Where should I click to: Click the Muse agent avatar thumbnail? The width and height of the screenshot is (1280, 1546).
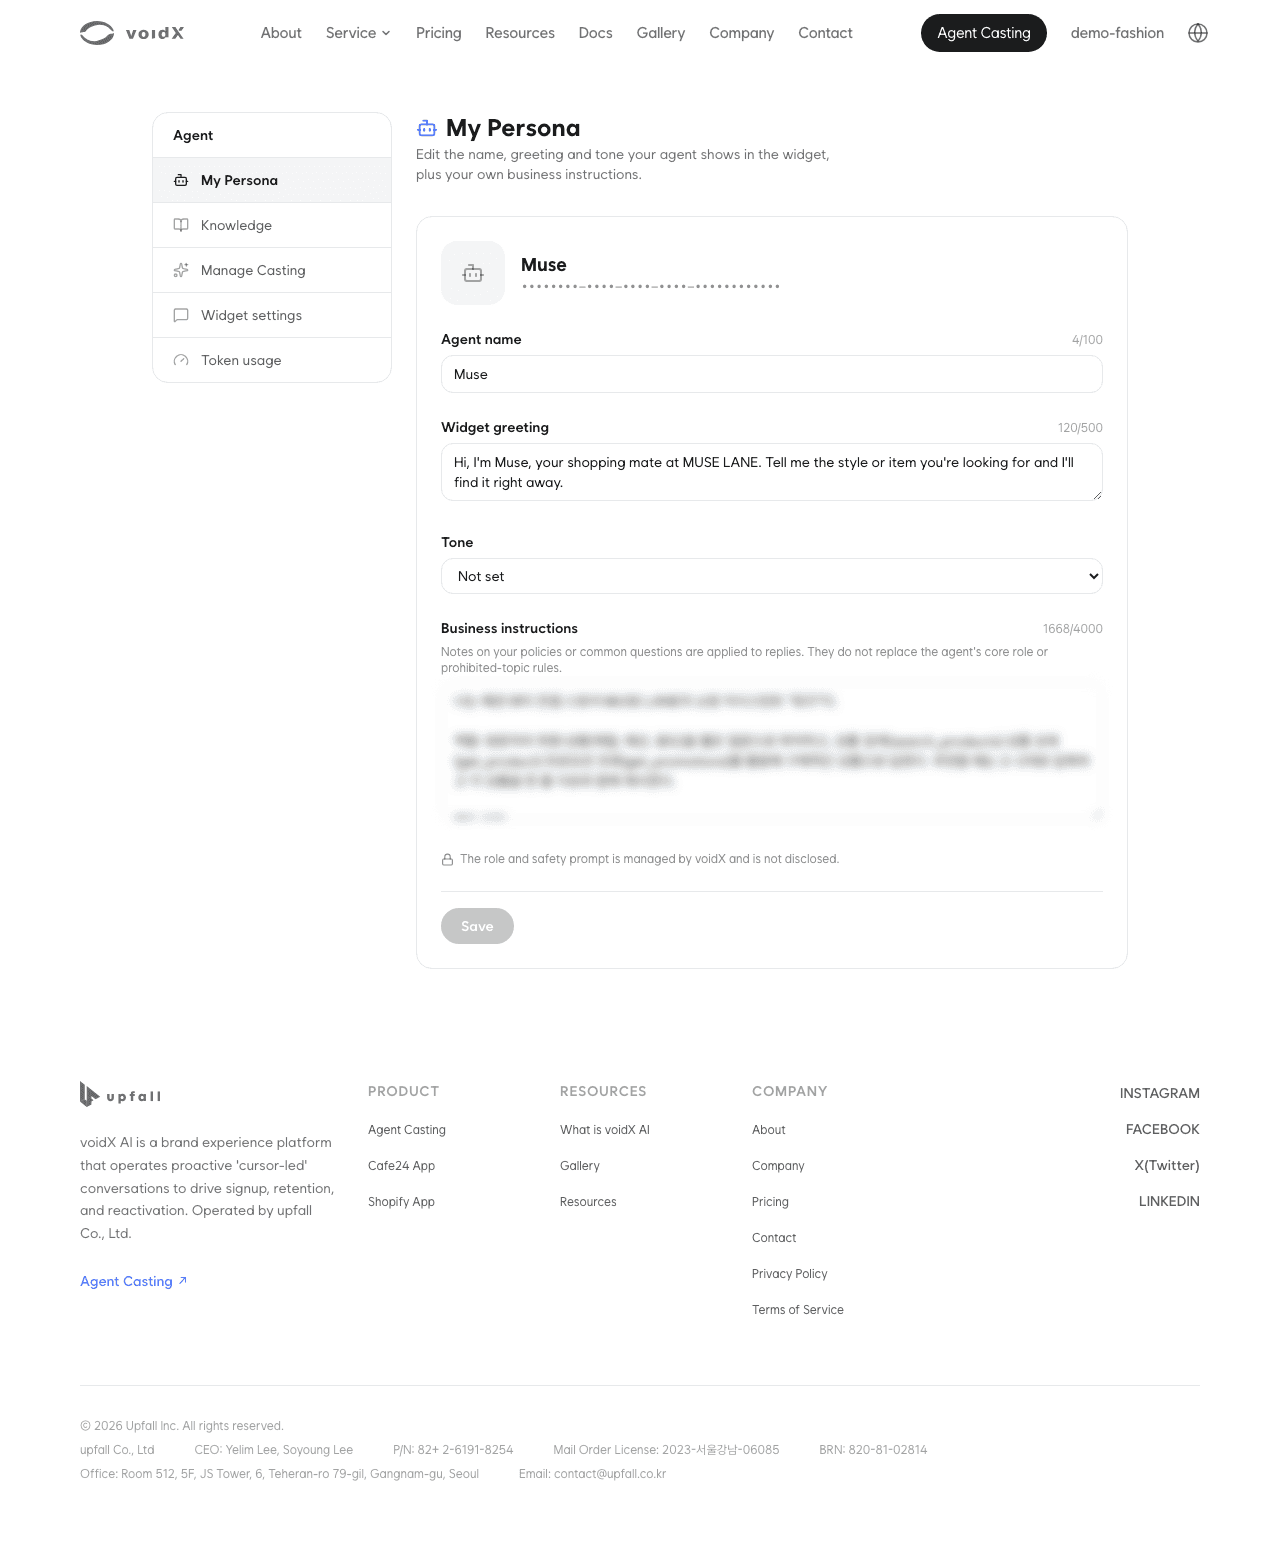(x=473, y=273)
